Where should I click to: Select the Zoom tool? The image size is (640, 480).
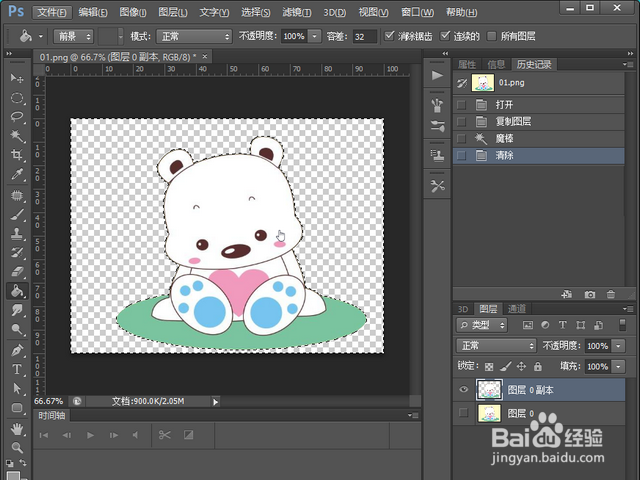(x=17, y=448)
